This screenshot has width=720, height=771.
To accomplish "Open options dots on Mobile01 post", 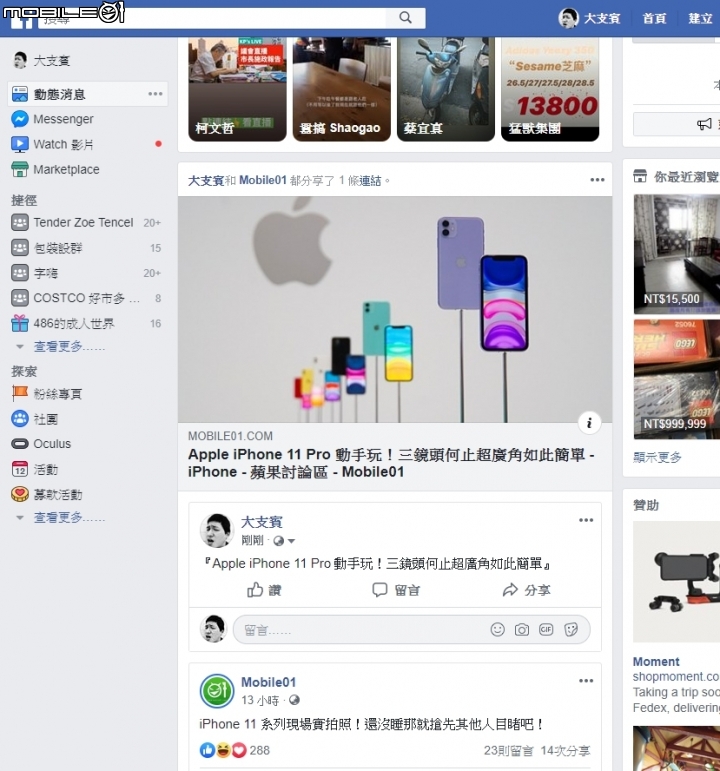I will click(586, 681).
